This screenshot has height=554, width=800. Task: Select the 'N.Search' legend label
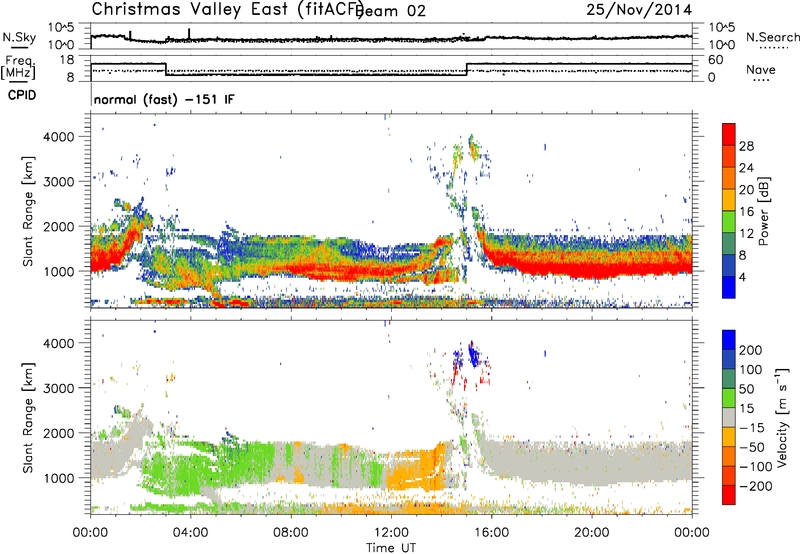pos(772,37)
